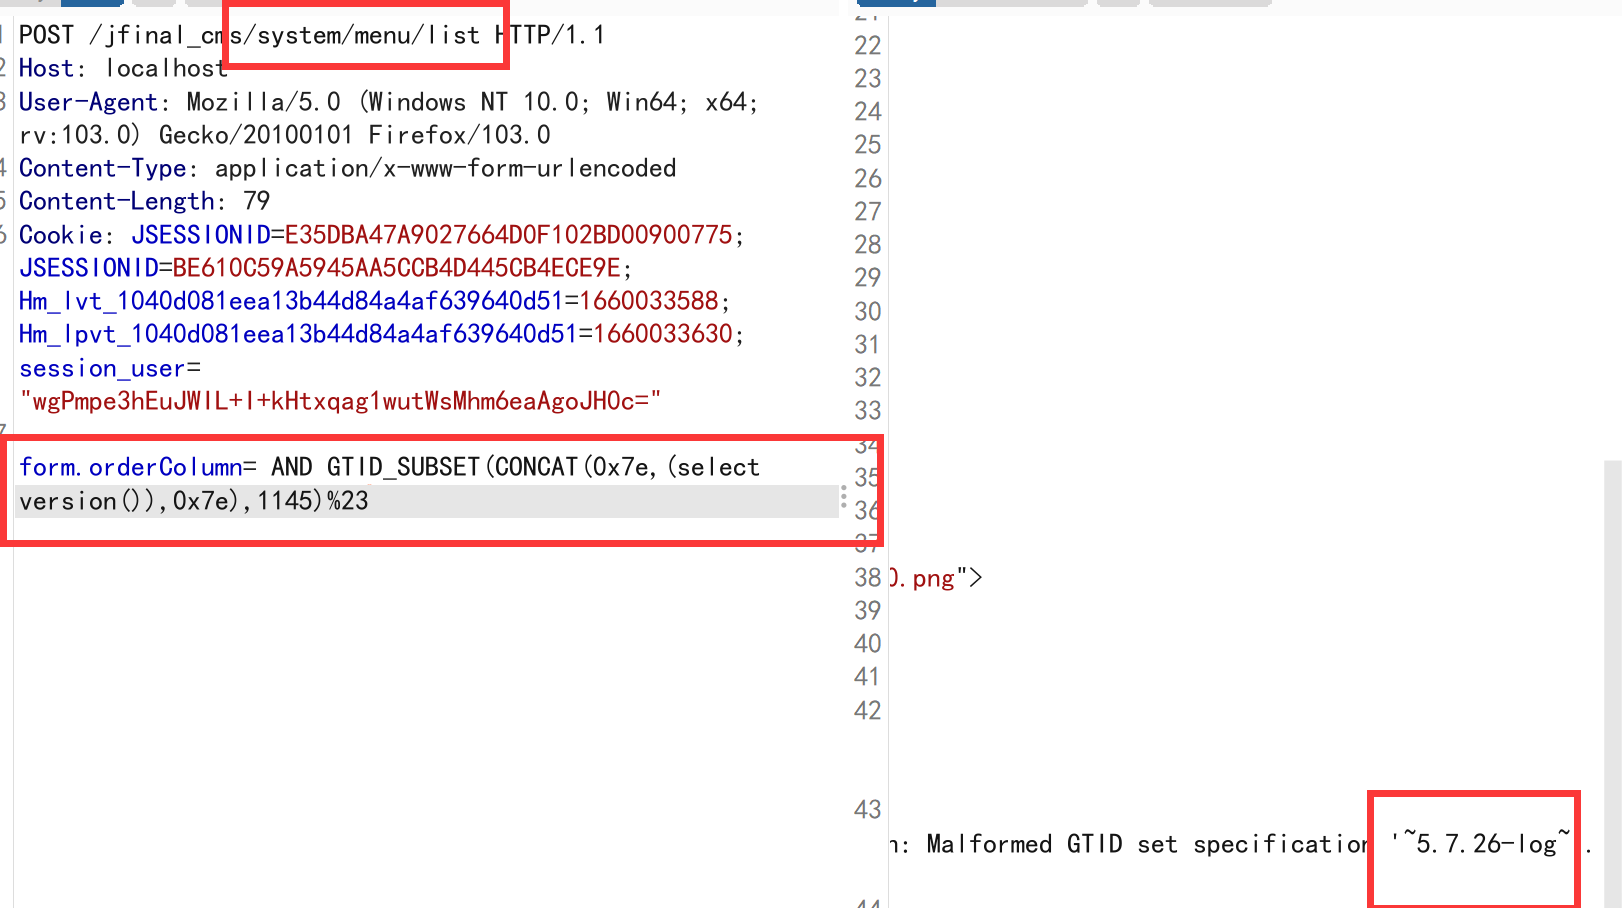
Task: Click response line number 40
Action: [868, 643]
